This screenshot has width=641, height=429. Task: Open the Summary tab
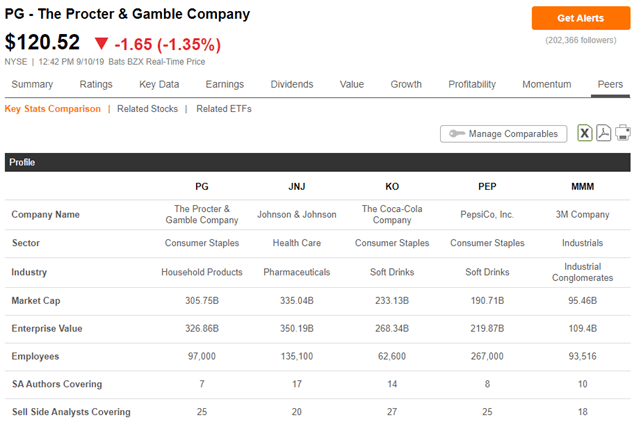pyautogui.click(x=32, y=85)
